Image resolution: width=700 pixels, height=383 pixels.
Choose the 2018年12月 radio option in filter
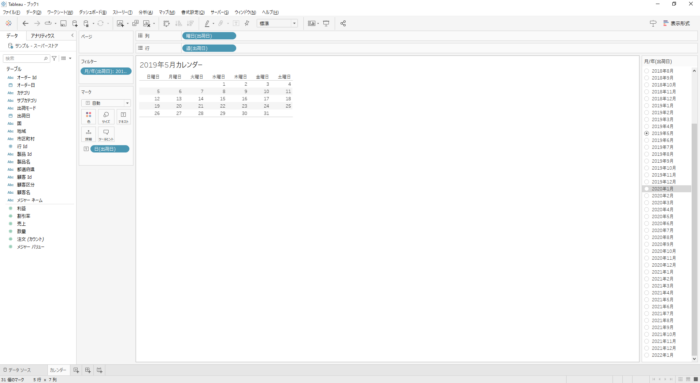coord(646,99)
